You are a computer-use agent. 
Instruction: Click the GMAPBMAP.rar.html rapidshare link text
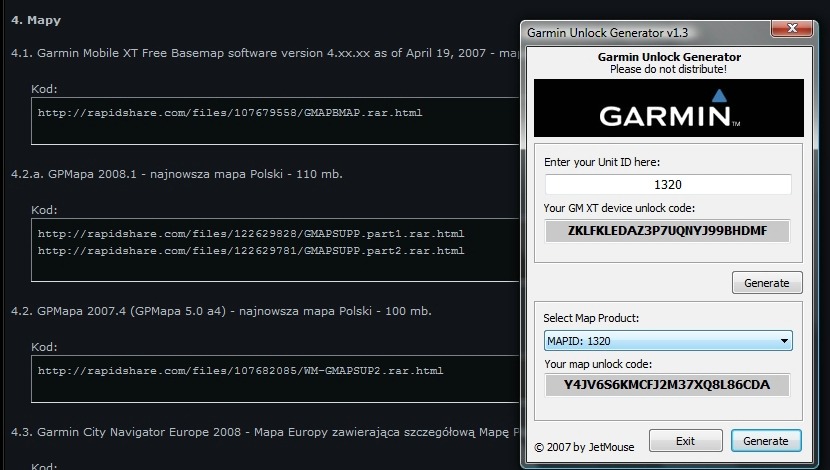(230, 113)
